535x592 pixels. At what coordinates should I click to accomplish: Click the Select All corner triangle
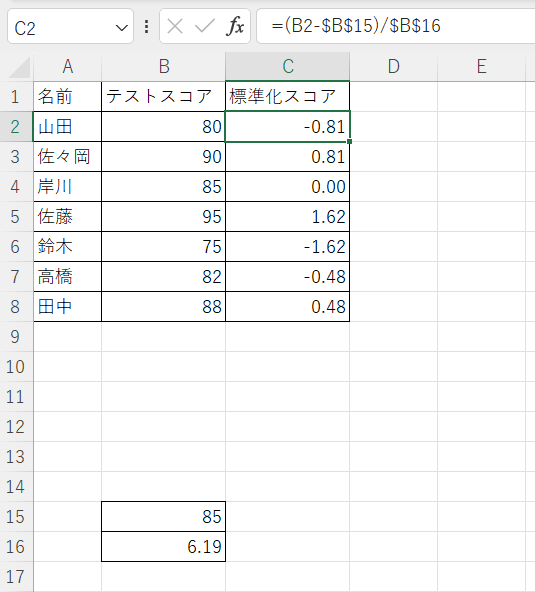pos(19,68)
